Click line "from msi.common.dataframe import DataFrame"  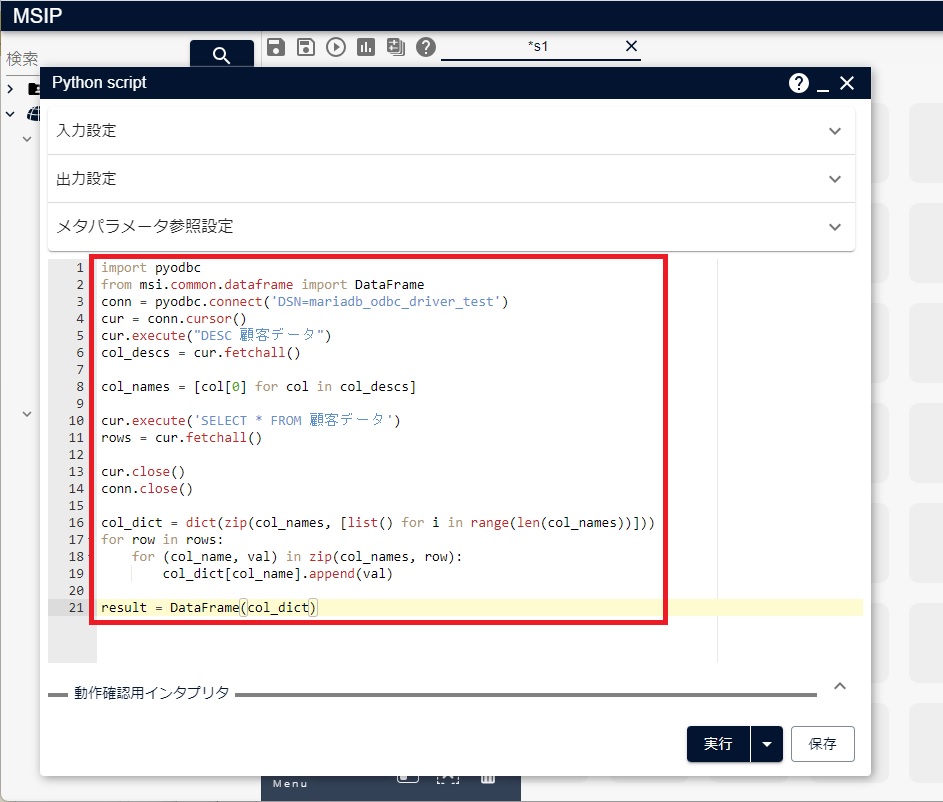(x=262, y=284)
